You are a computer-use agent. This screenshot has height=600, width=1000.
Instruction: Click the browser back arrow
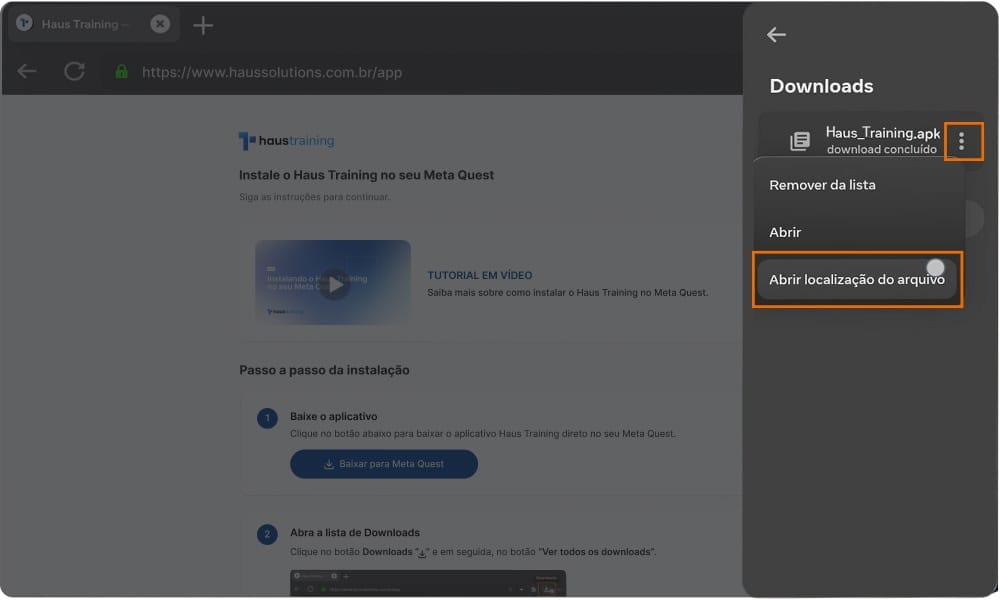pos(27,71)
